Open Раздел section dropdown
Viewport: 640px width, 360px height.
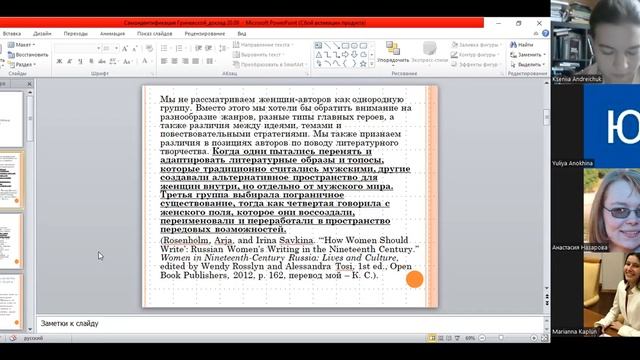coord(22,64)
